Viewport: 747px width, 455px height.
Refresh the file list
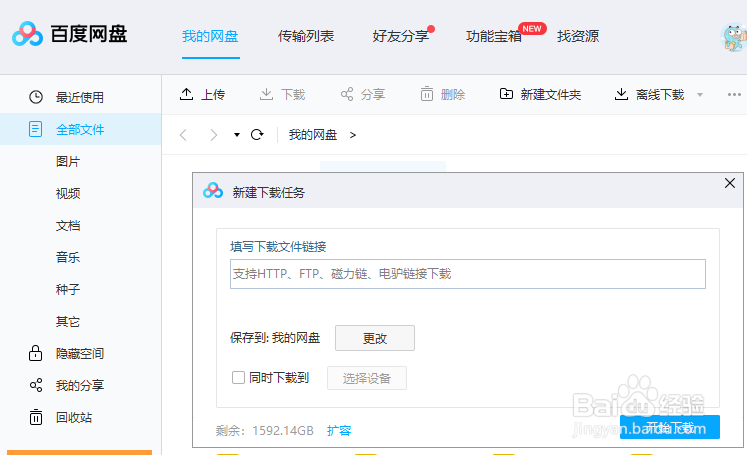coord(257,135)
